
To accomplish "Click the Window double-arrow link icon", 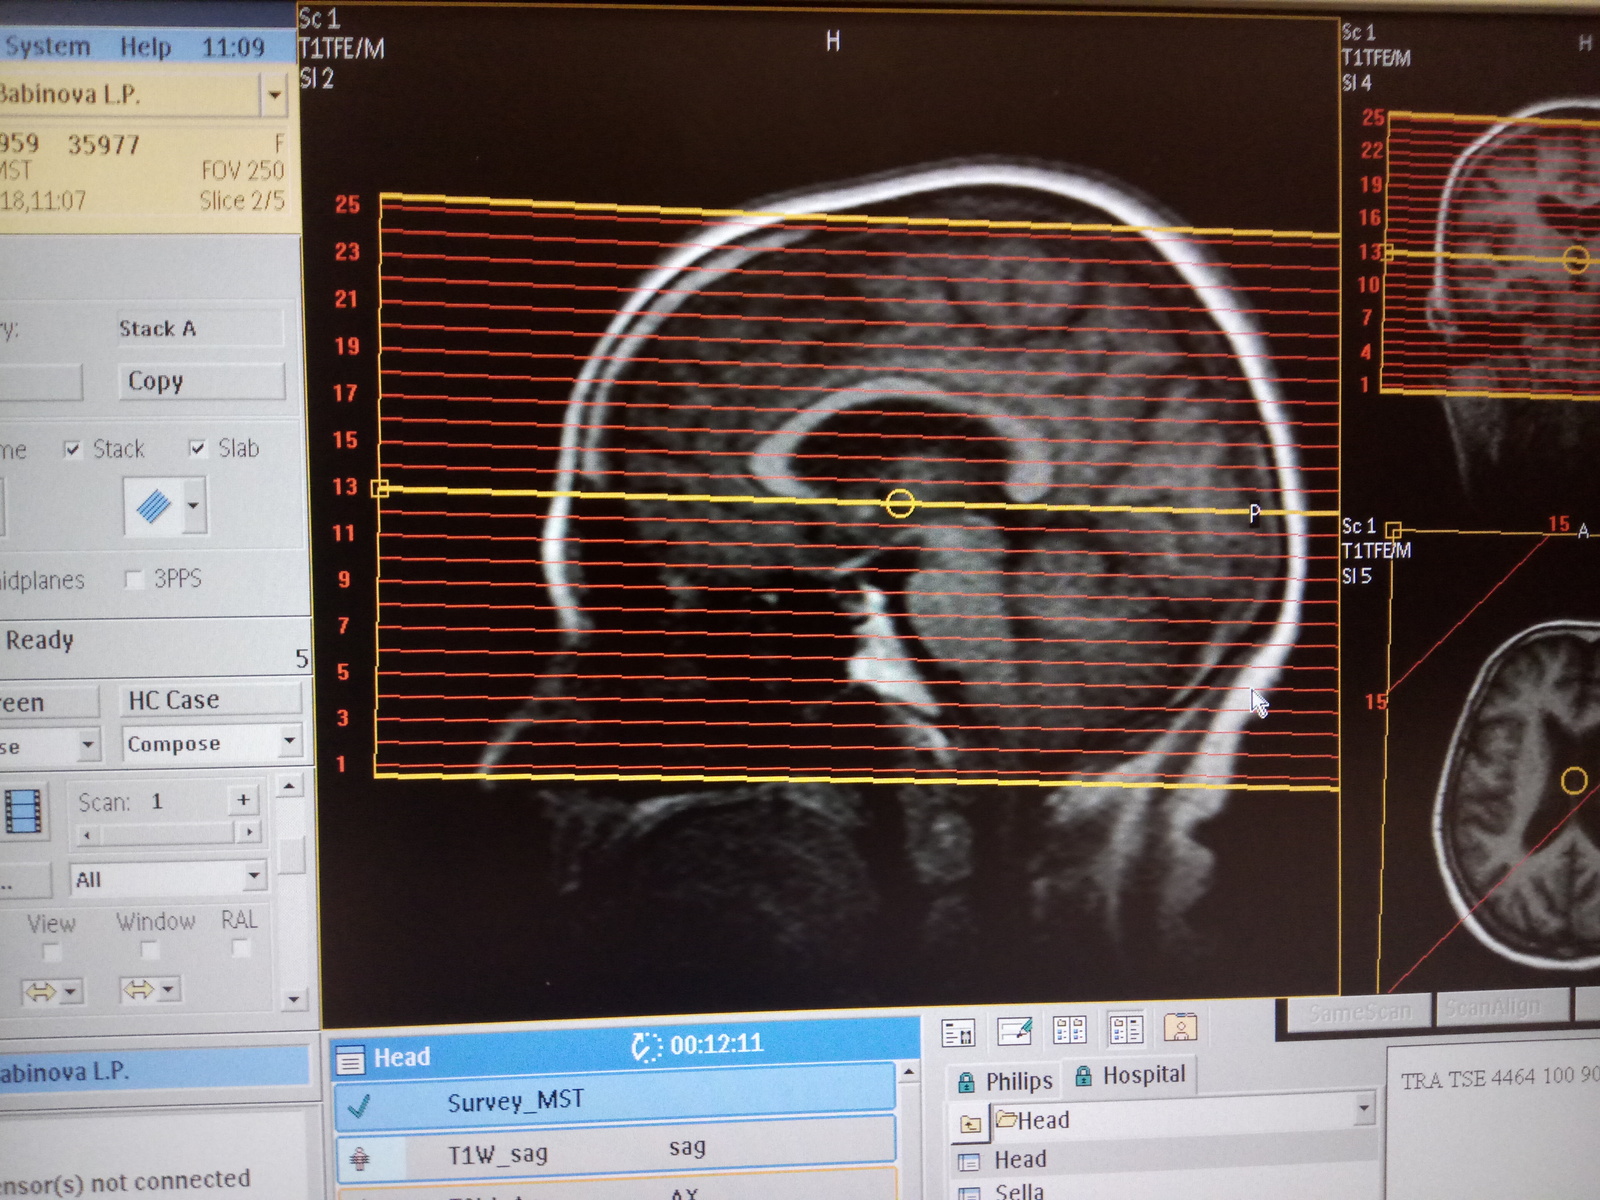I will (138, 990).
